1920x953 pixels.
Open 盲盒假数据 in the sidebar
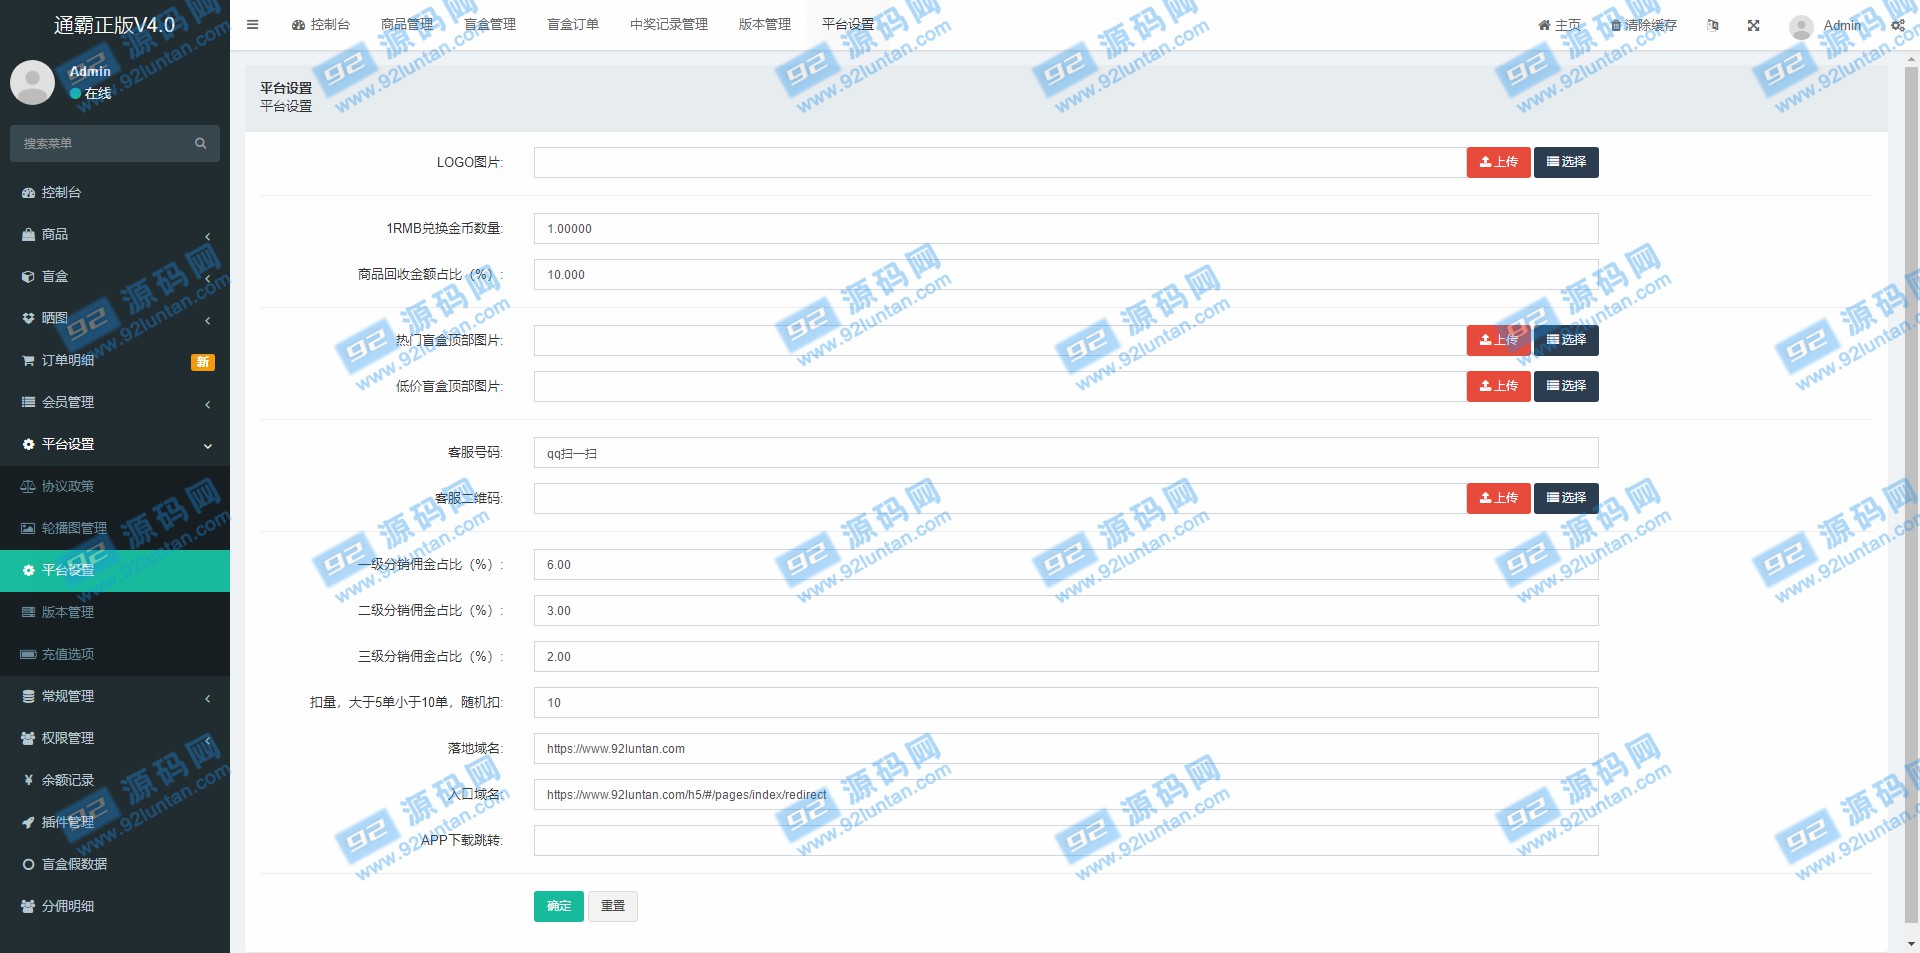tap(115, 864)
